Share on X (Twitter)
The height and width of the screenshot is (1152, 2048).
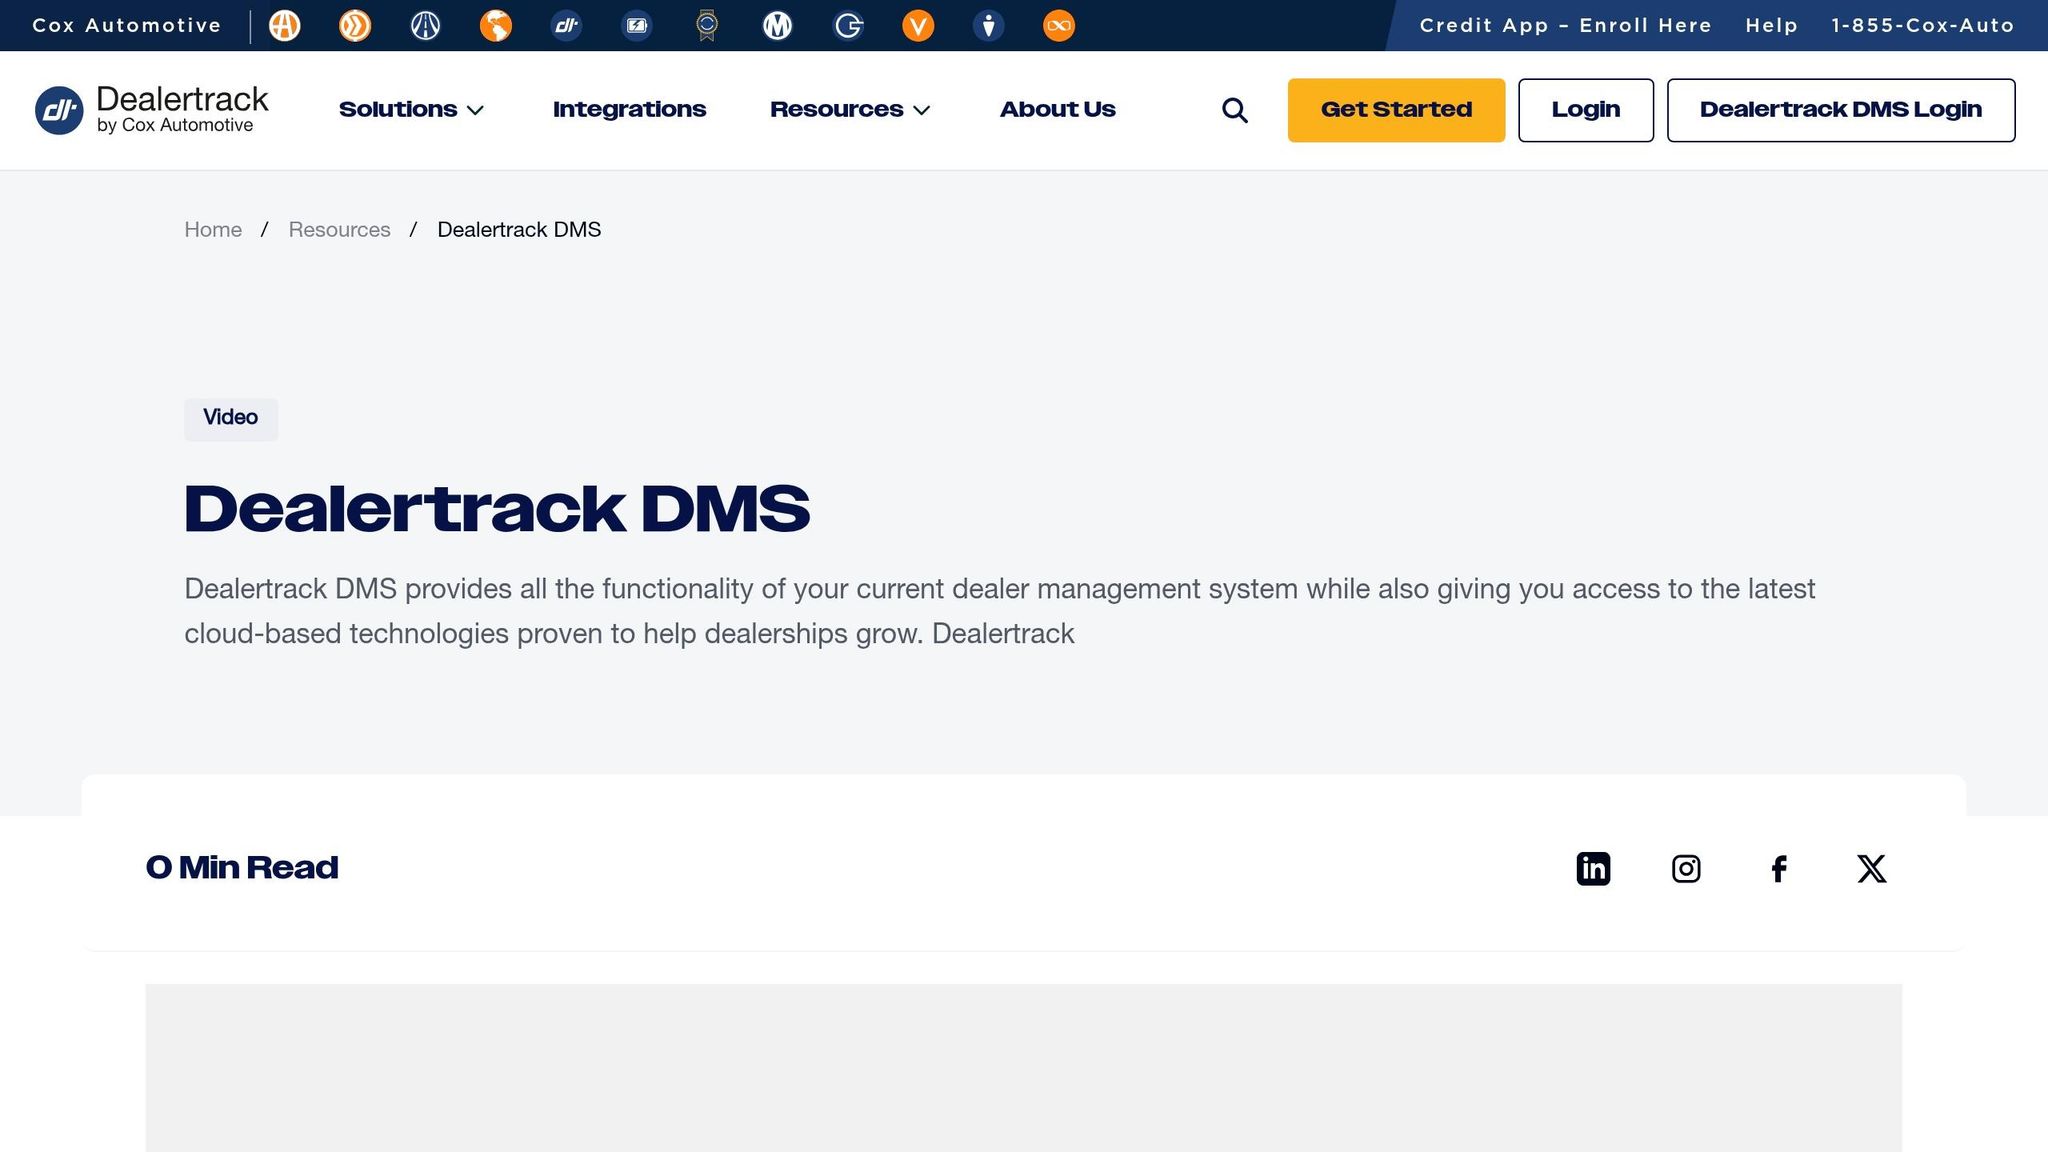1872,868
